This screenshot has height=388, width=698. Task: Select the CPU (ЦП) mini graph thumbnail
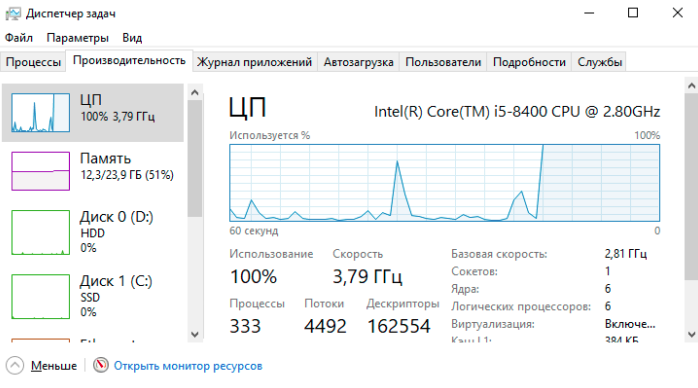coord(41,113)
